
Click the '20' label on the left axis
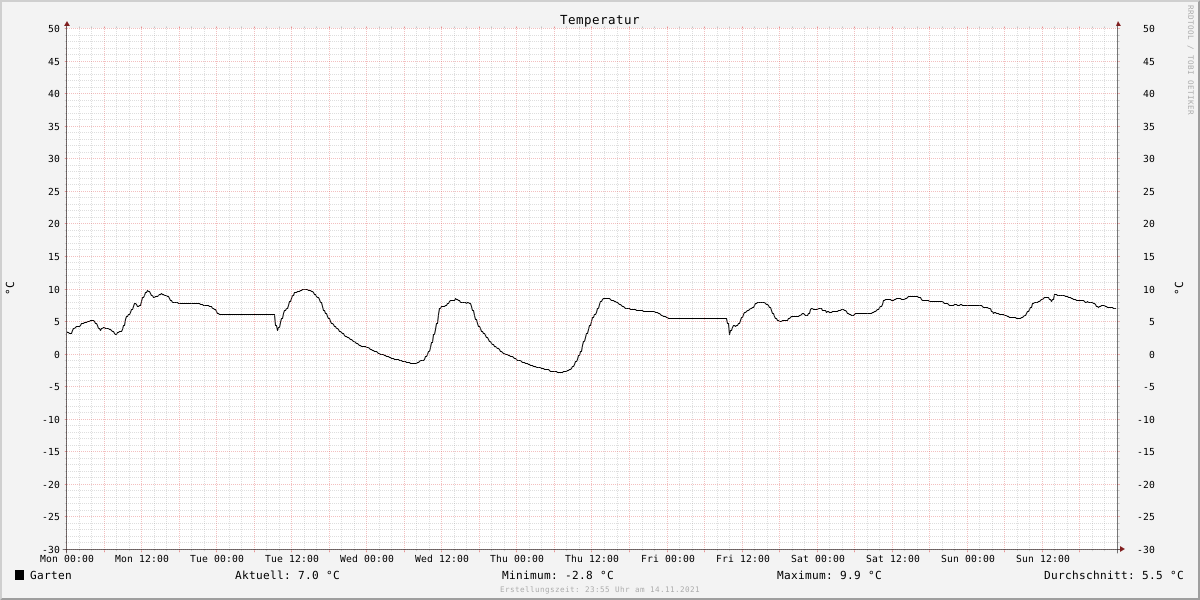tap(54, 224)
